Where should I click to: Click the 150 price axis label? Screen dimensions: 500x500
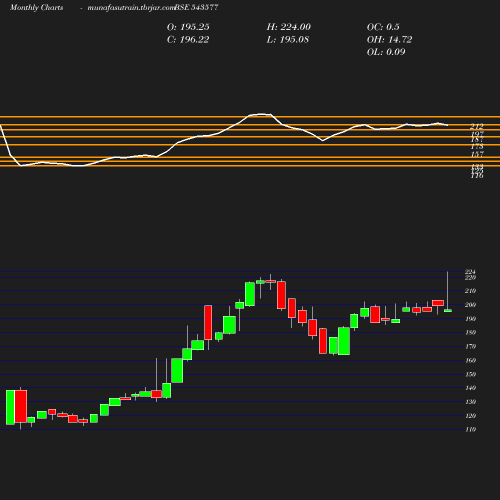click(x=470, y=374)
